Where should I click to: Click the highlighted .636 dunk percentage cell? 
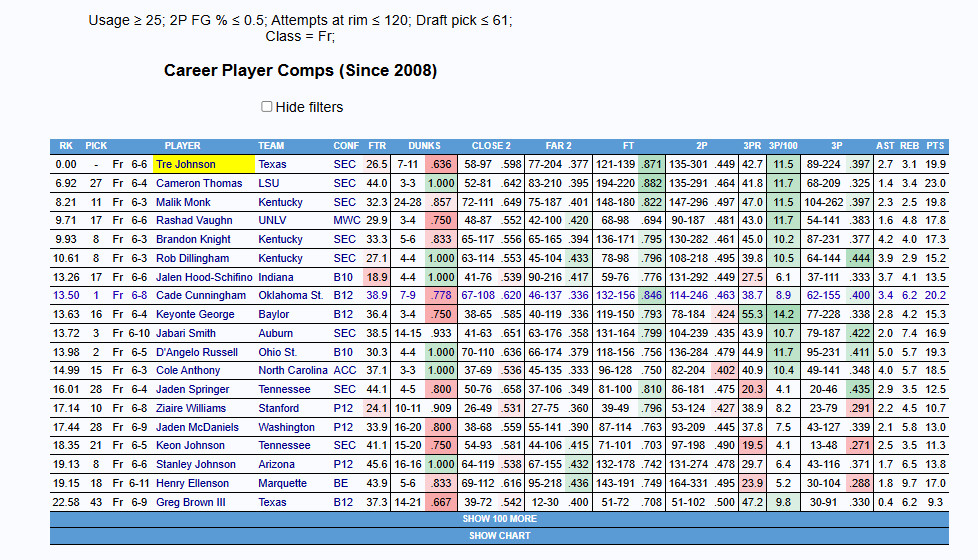click(439, 164)
